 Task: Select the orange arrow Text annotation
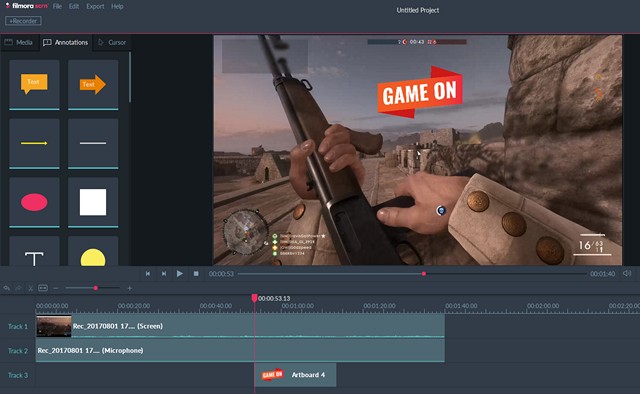coord(93,85)
